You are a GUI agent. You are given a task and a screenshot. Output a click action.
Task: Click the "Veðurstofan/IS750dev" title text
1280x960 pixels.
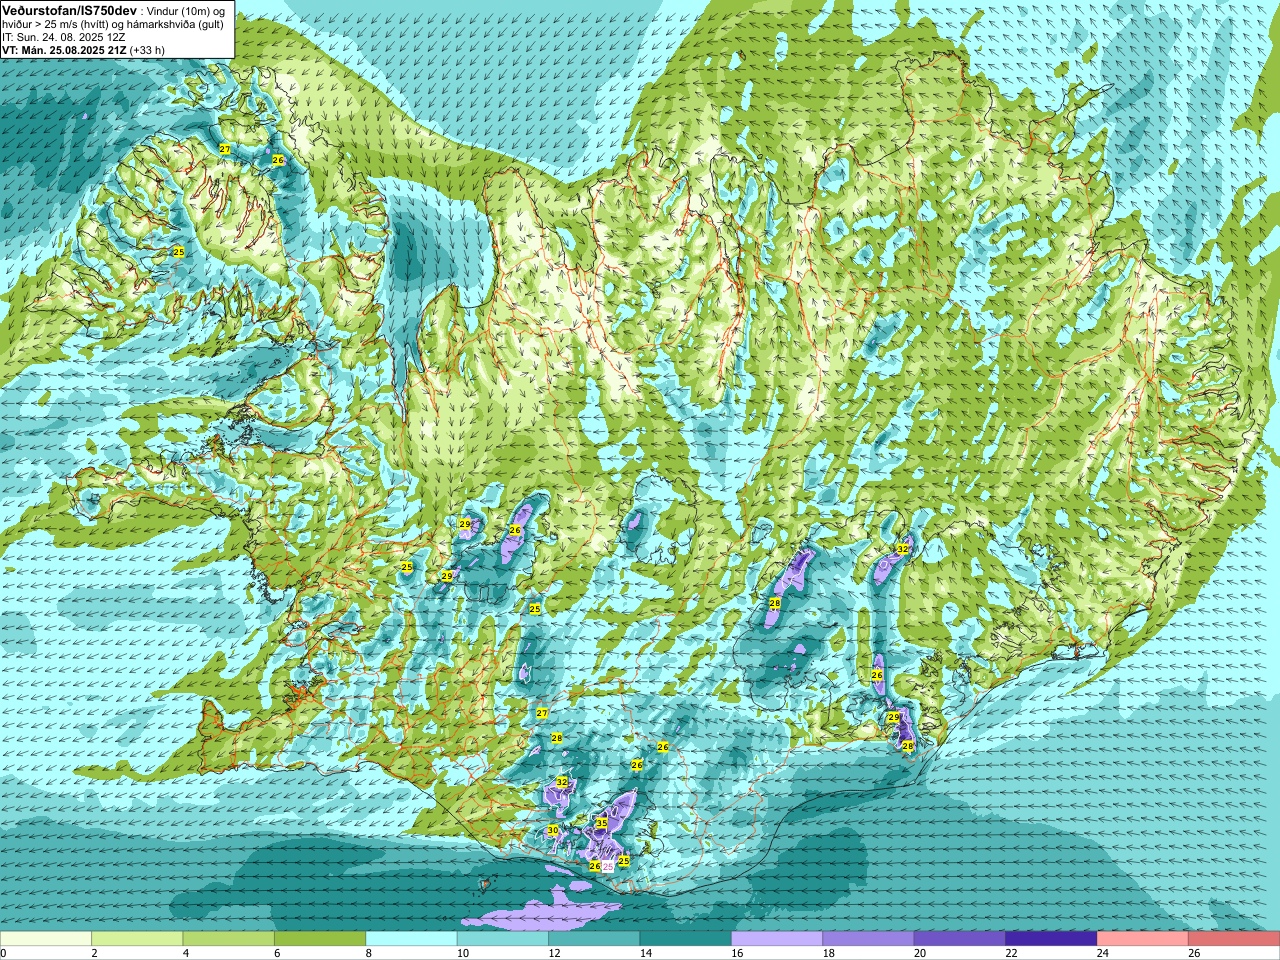coord(70,9)
